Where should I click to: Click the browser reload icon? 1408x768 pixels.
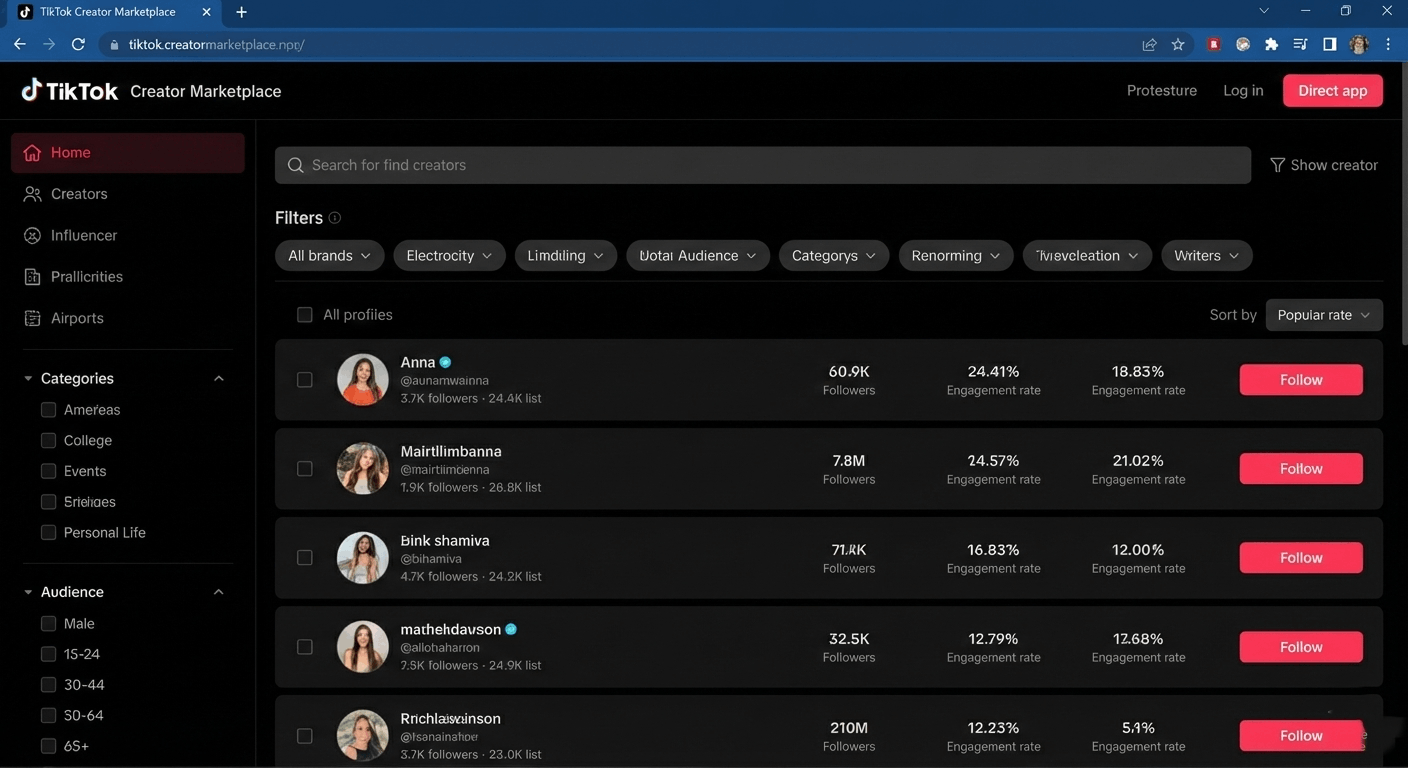coord(78,44)
